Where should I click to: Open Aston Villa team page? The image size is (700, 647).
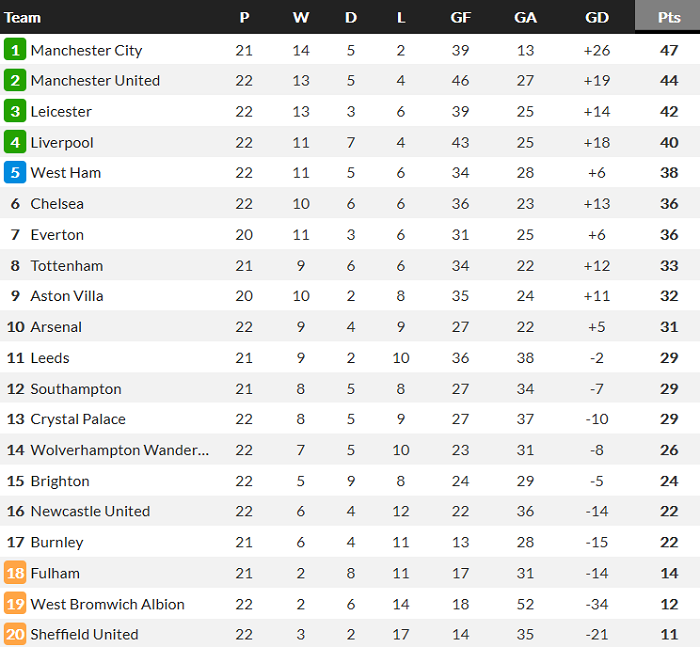67,296
